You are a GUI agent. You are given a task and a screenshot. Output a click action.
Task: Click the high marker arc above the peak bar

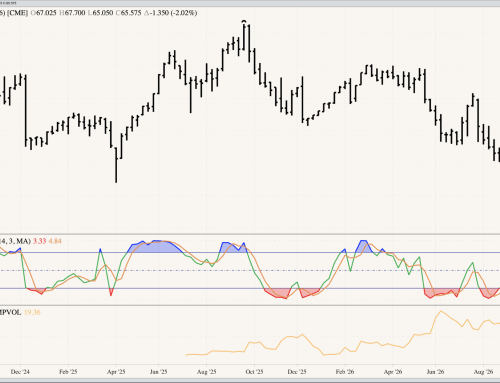coord(244,21)
